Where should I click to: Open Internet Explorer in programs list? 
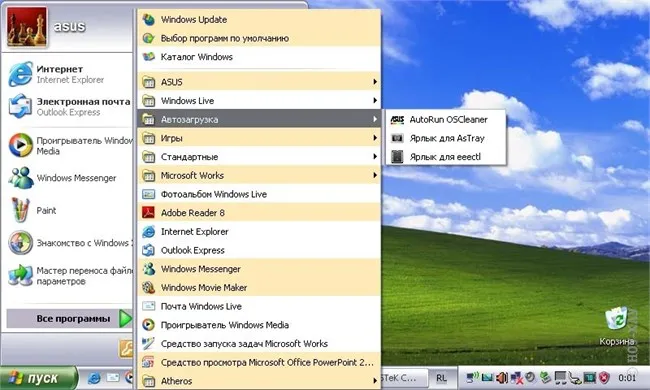(x=259, y=232)
